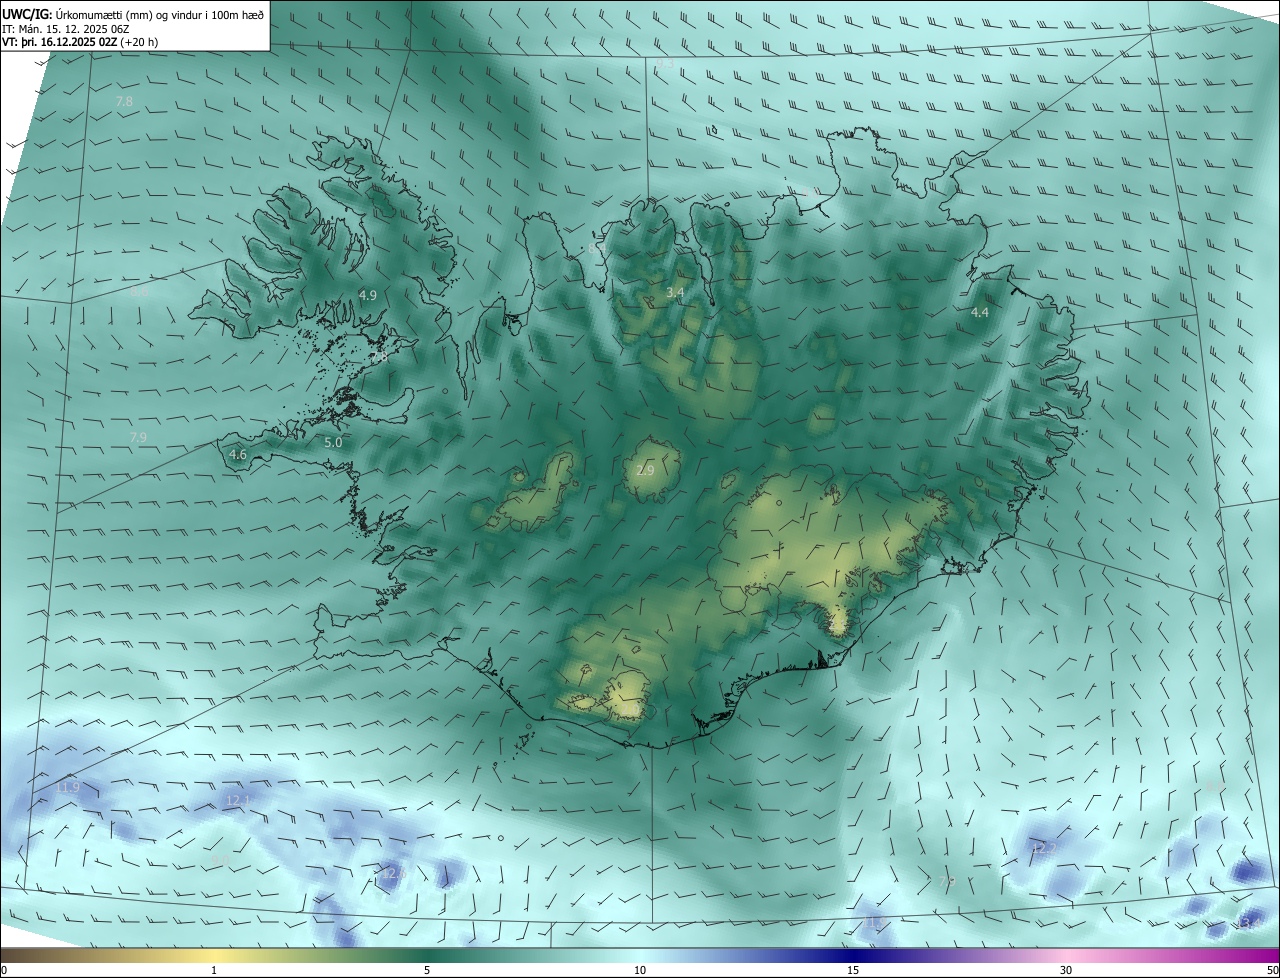
Task: Click the 4.9 value label on the map
Action: (x=367, y=295)
